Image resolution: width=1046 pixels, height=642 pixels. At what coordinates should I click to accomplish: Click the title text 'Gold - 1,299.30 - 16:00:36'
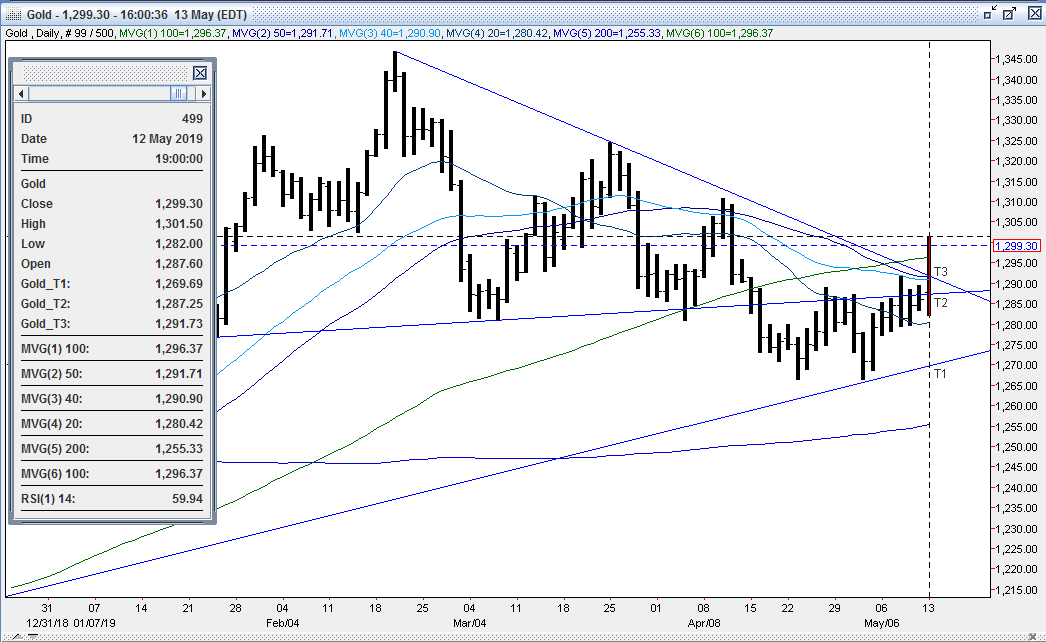click(x=99, y=15)
